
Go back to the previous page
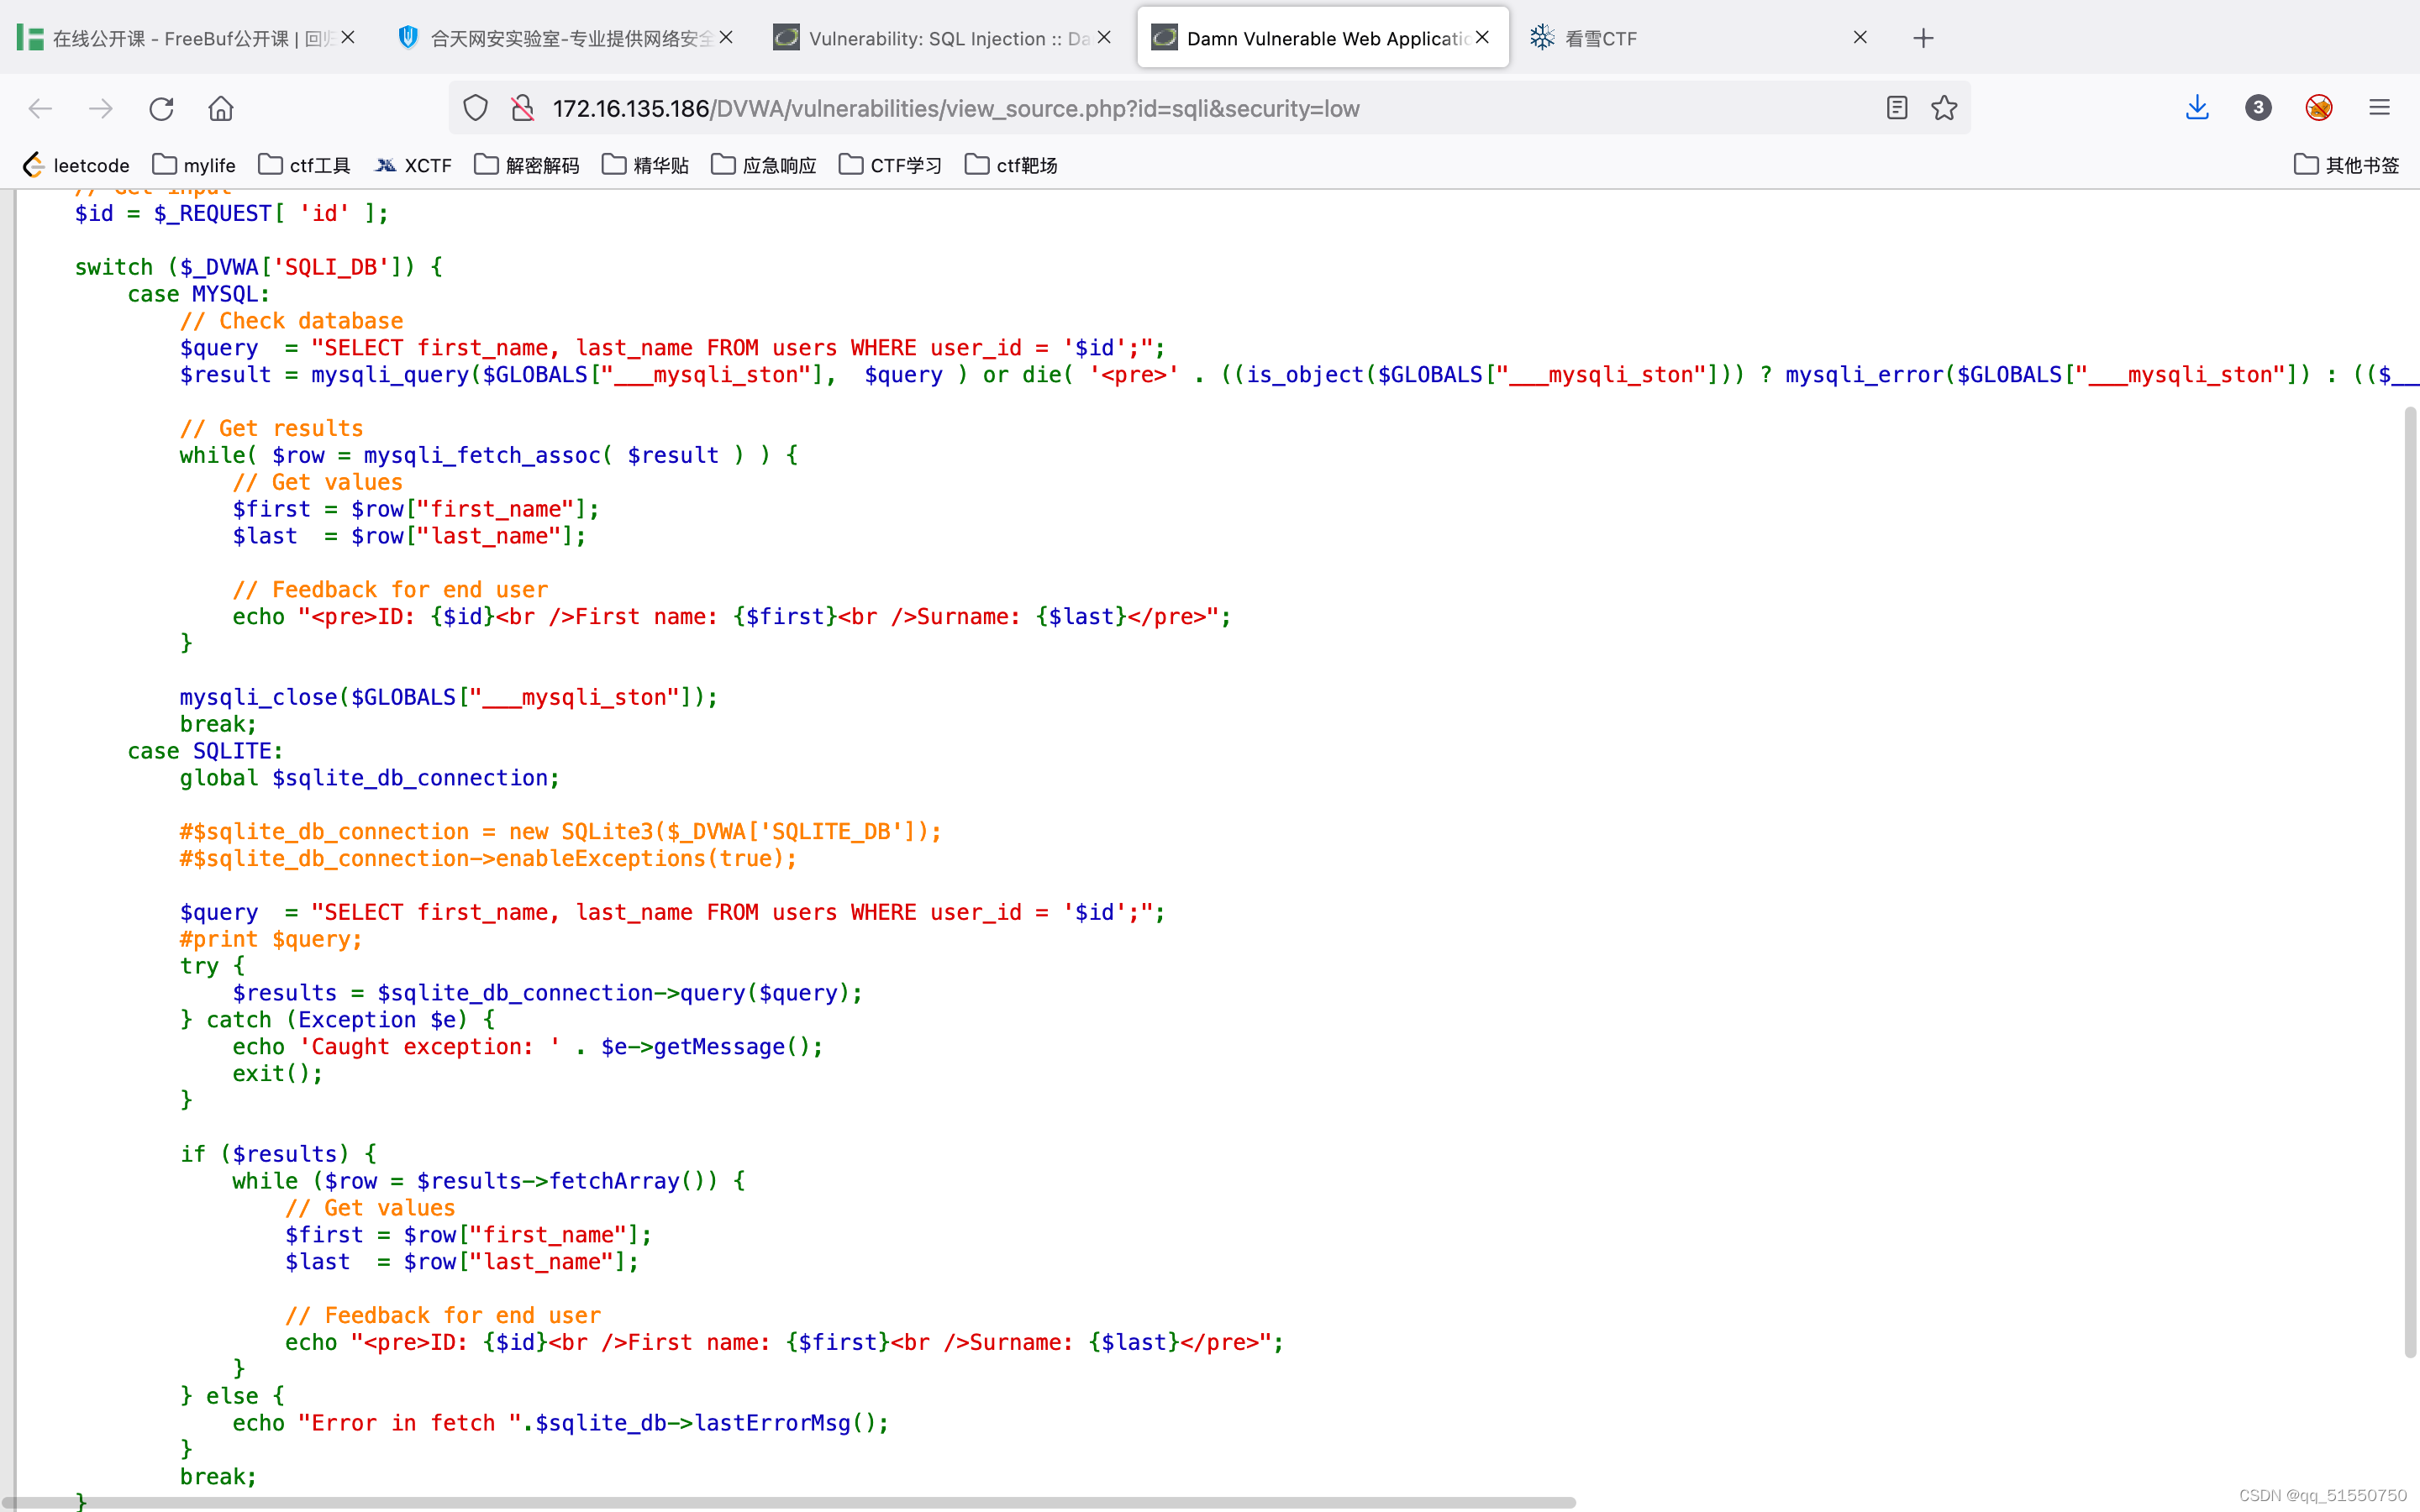40,108
